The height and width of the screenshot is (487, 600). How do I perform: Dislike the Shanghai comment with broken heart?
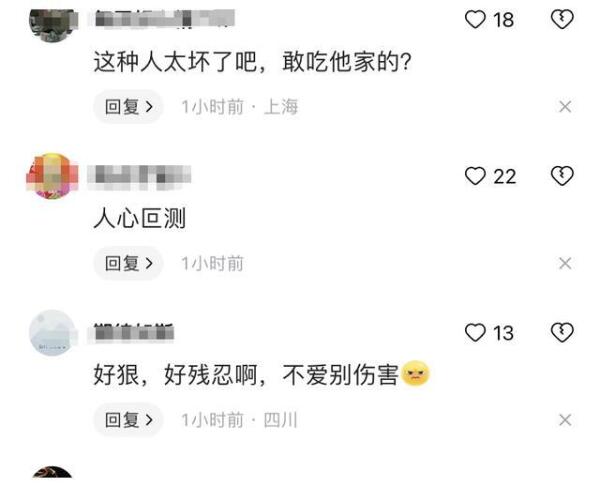pyautogui.click(x=562, y=19)
